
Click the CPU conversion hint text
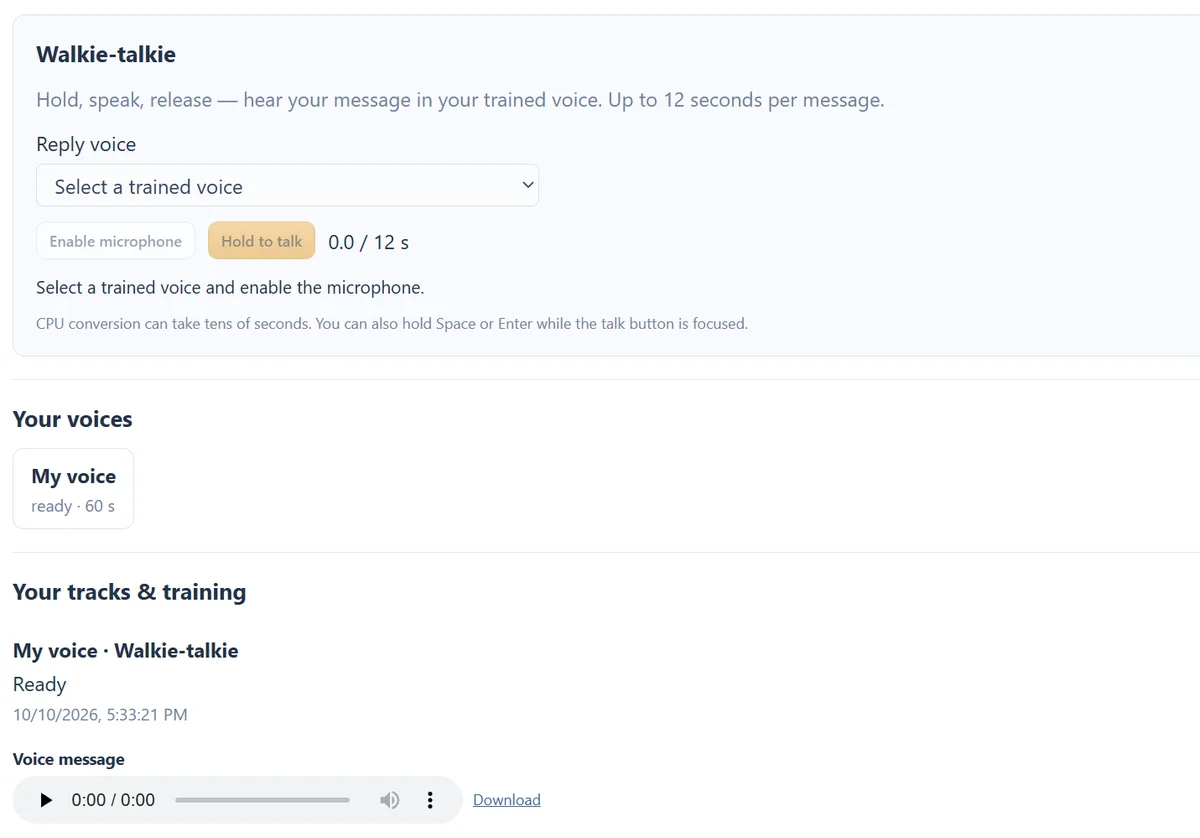click(392, 324)
